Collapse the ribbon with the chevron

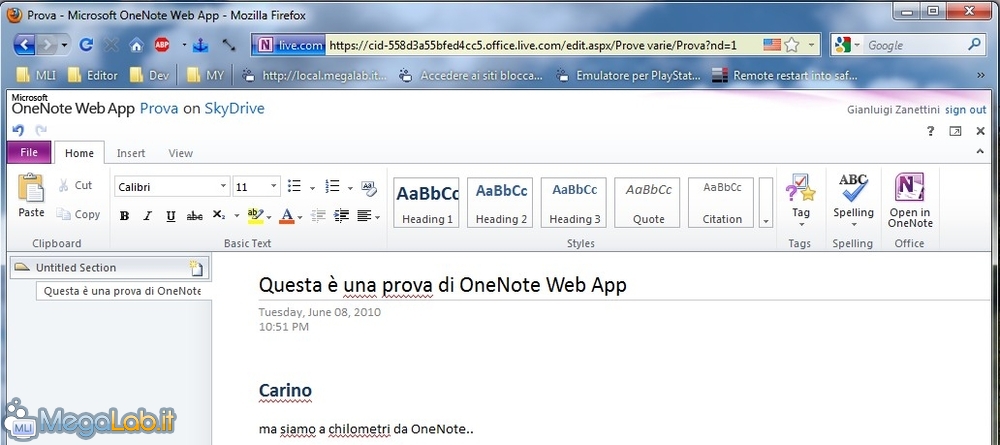[980, 152]
